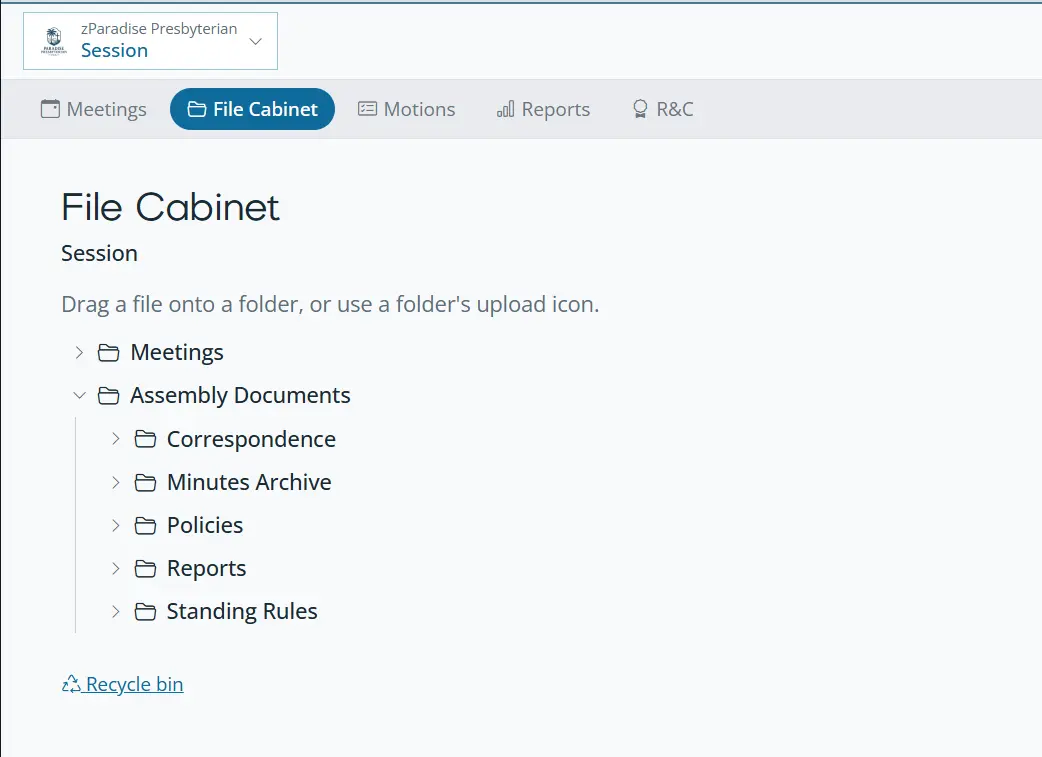1042x757 pixels.
Task: Click the Paradise Presbyterian palm tree logo
Action: point(54,41)
